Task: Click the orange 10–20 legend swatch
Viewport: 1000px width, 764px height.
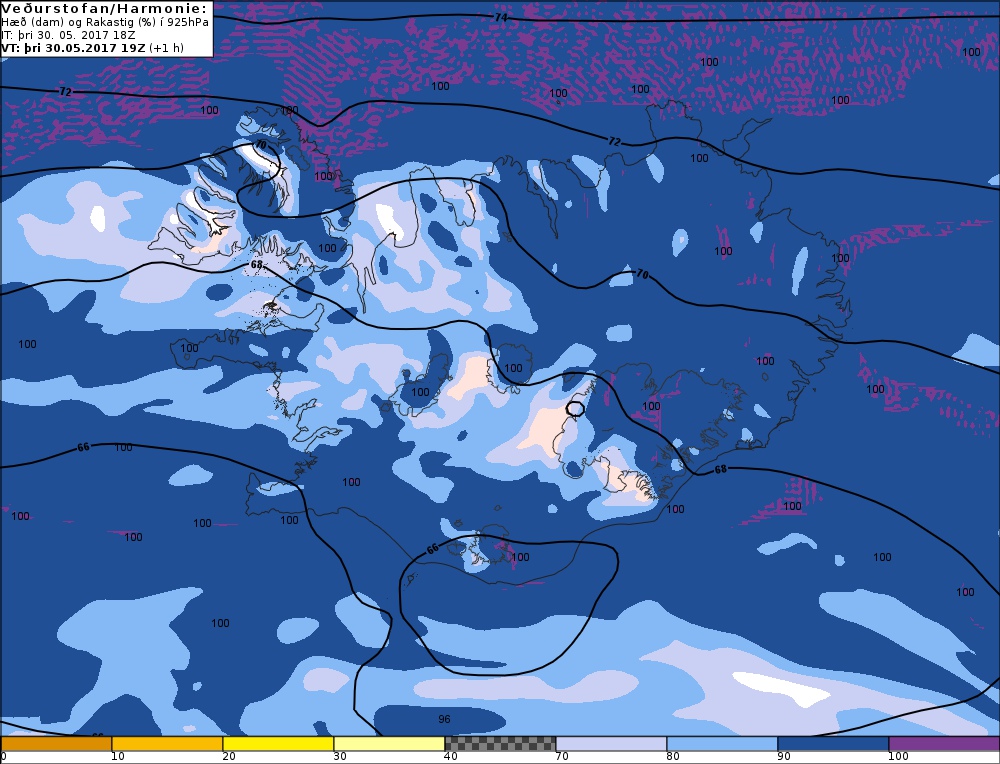Action: 167,744
